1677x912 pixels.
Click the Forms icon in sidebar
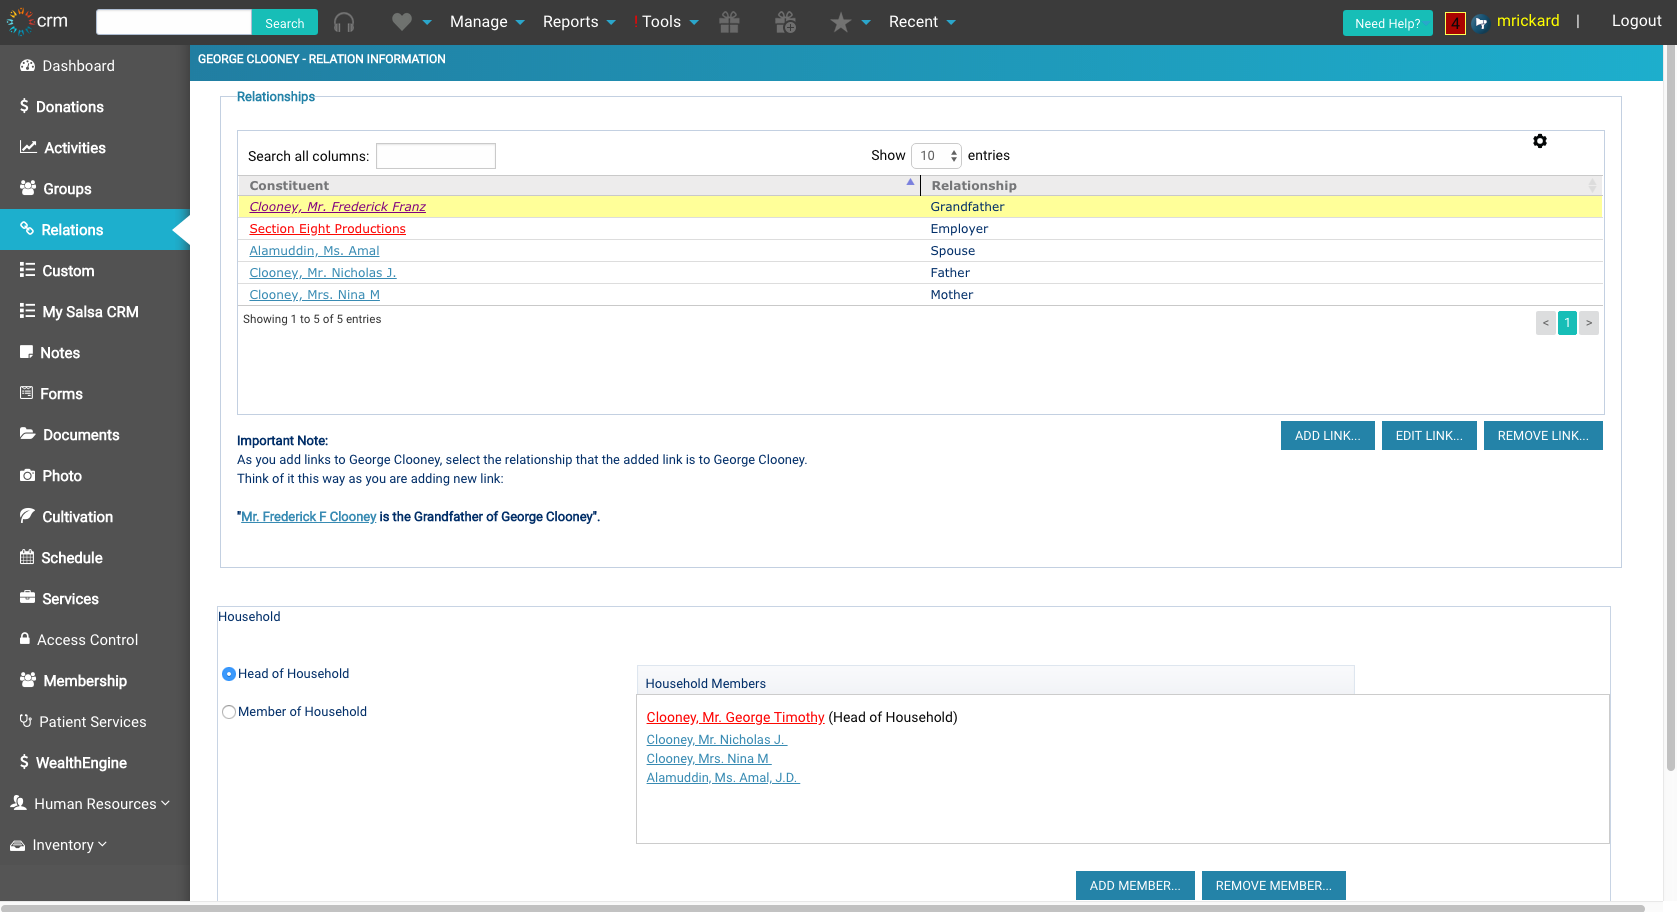point(27,393)
